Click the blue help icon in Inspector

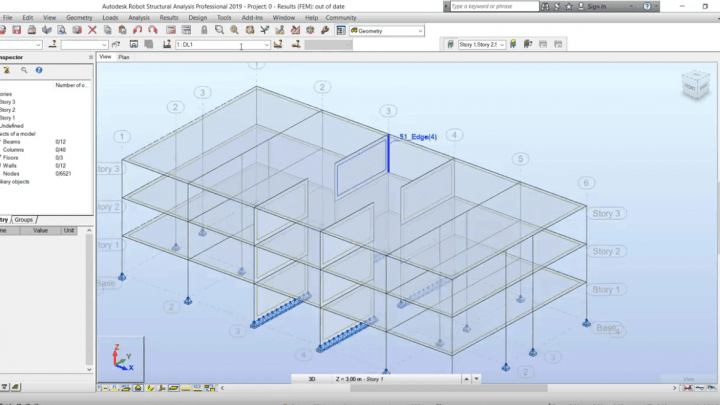coord(39,70)
